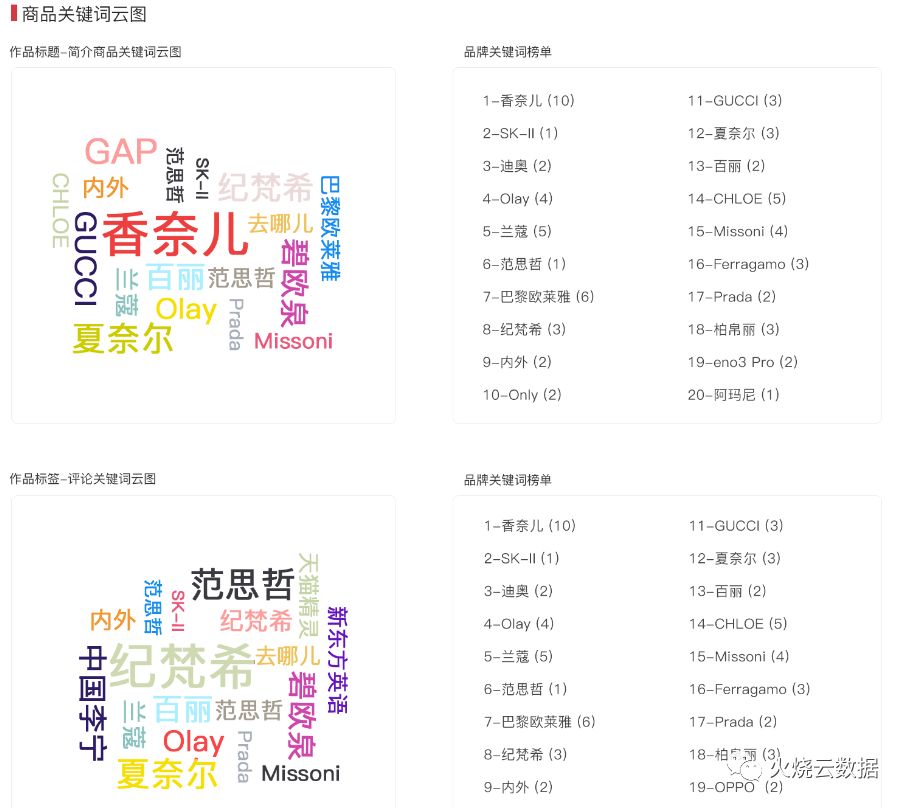
Task: Click 品牌关键词榜单 heading beside the 作品标题 cloud
Action: [x=507, y=52]
